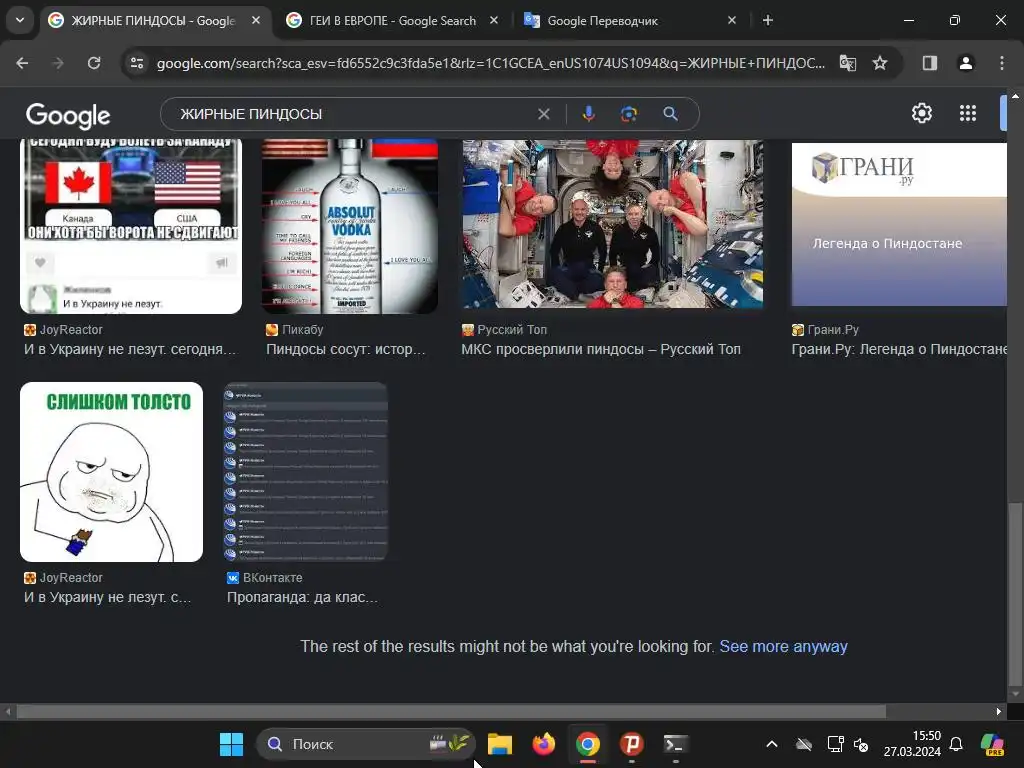
Task: Open Пропаганда: да клас… result link
Action: [302, 598]
